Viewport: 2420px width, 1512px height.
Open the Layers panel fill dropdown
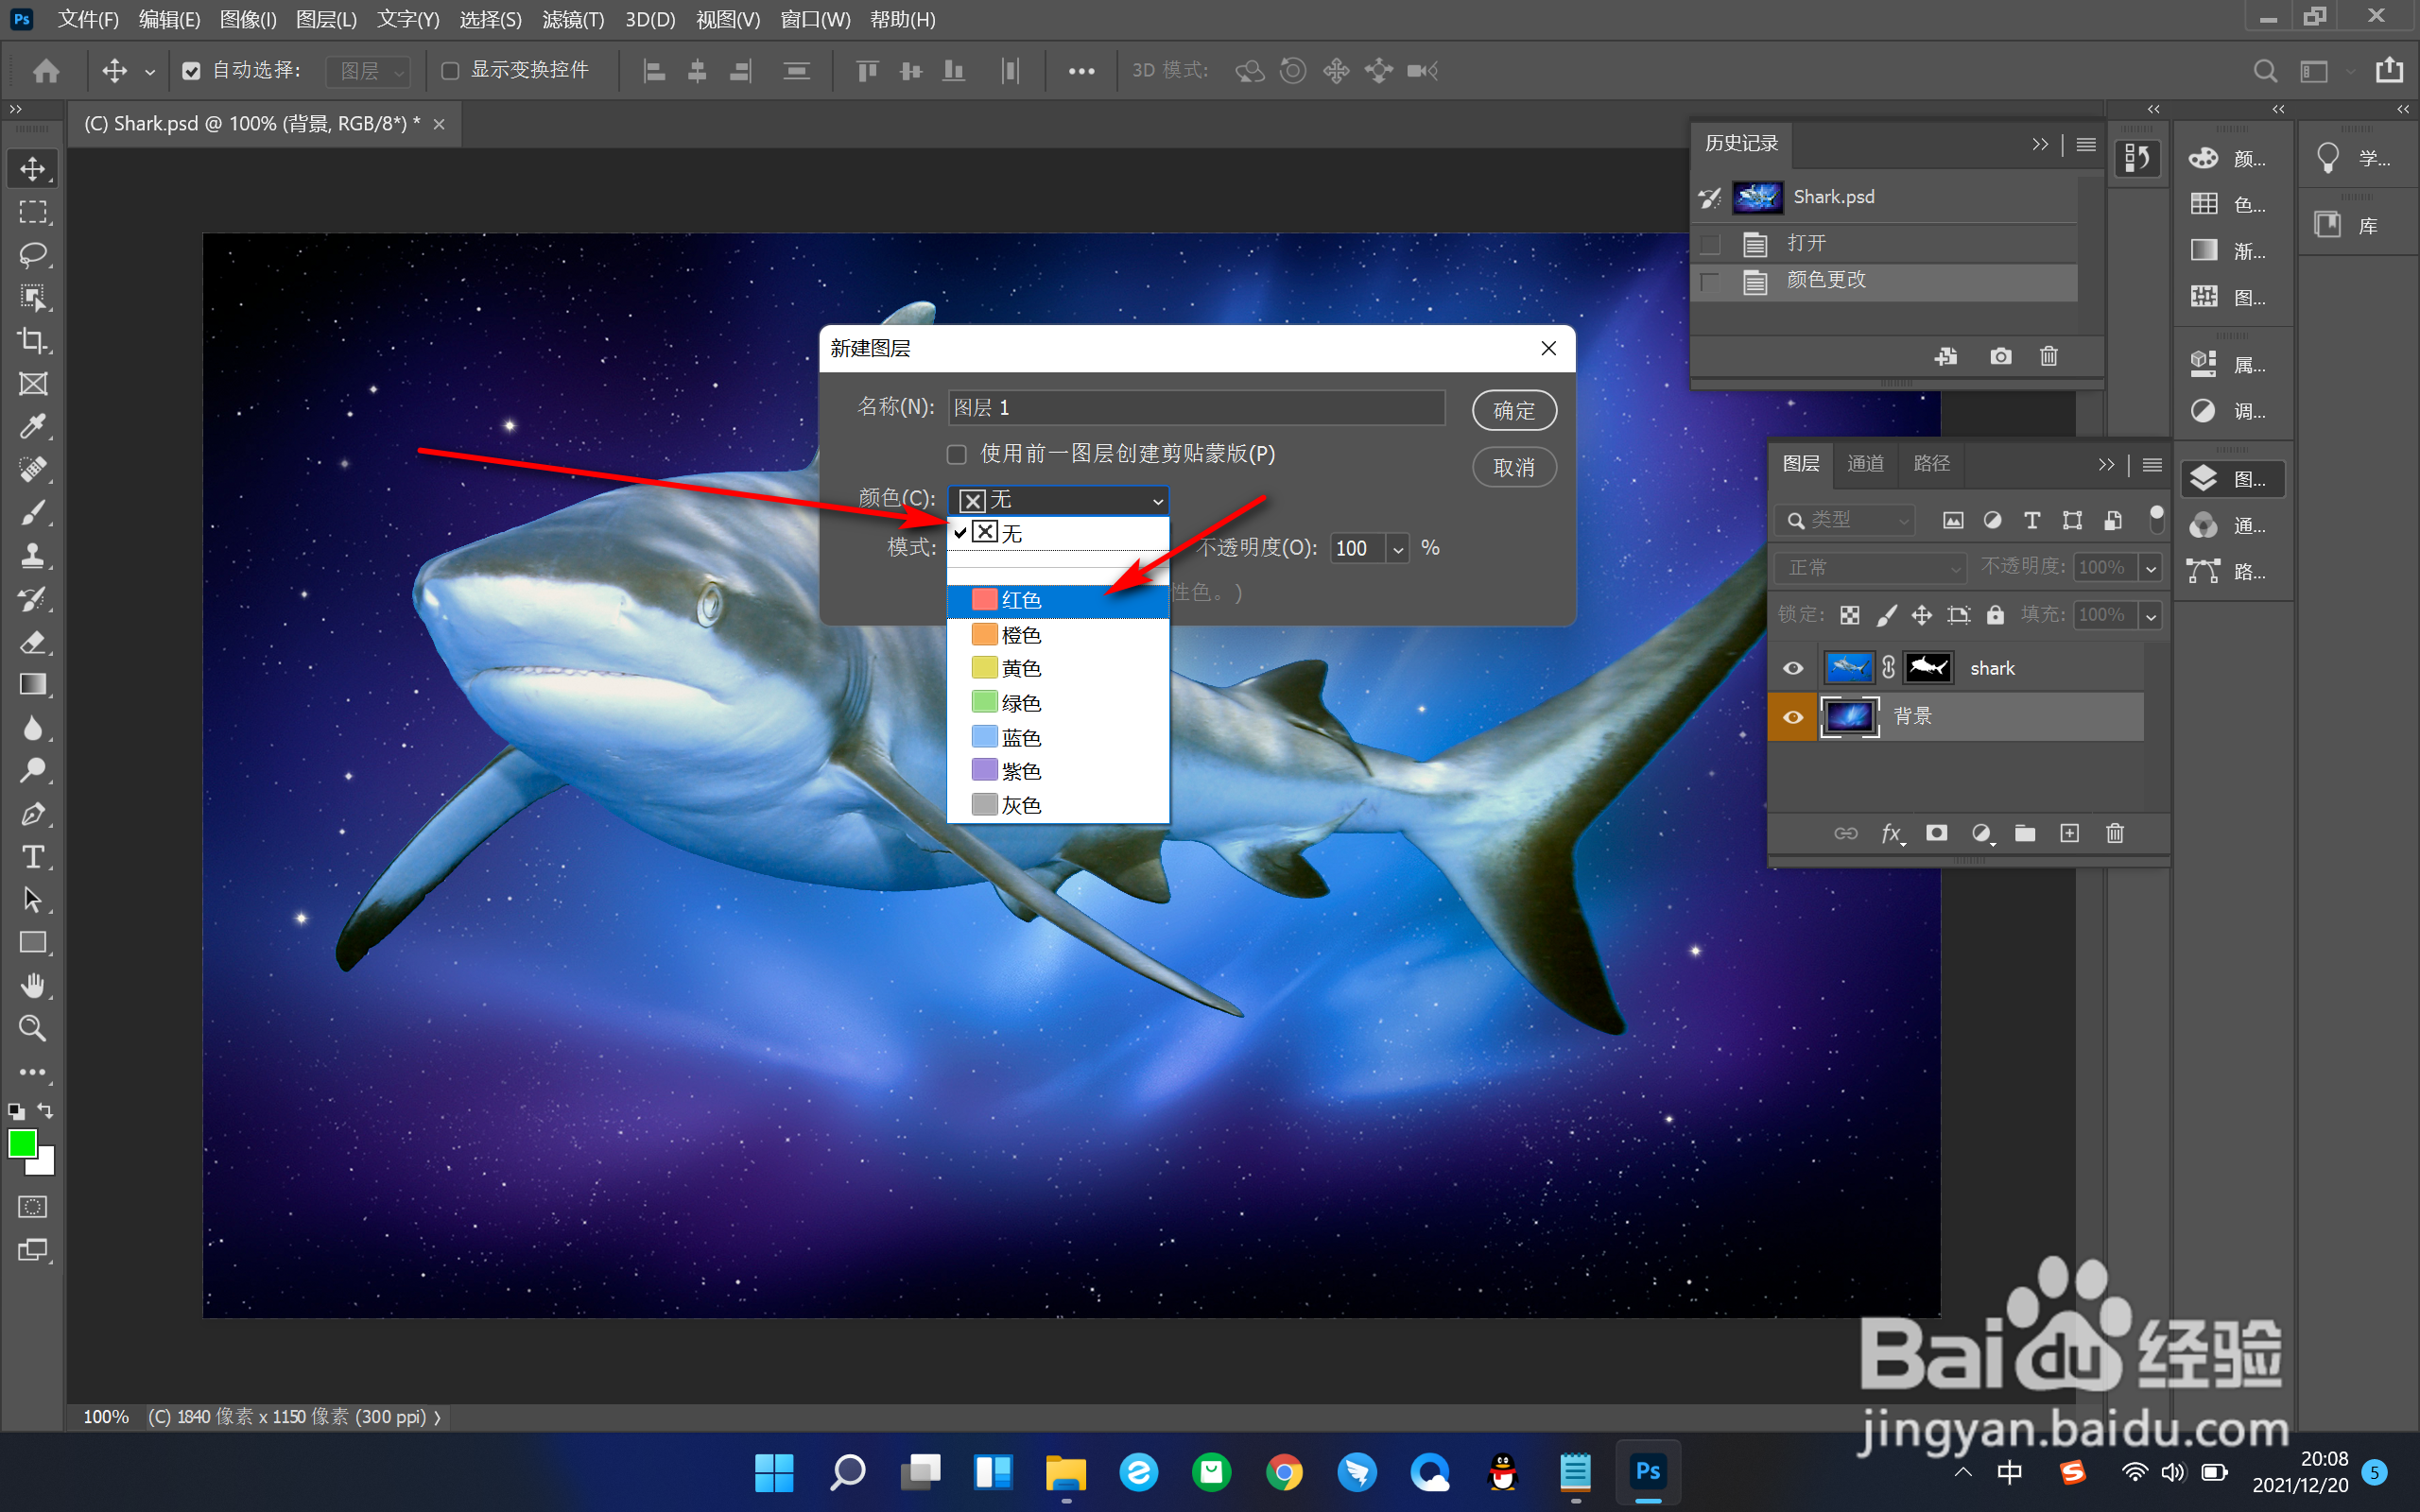click(2150, 615)
